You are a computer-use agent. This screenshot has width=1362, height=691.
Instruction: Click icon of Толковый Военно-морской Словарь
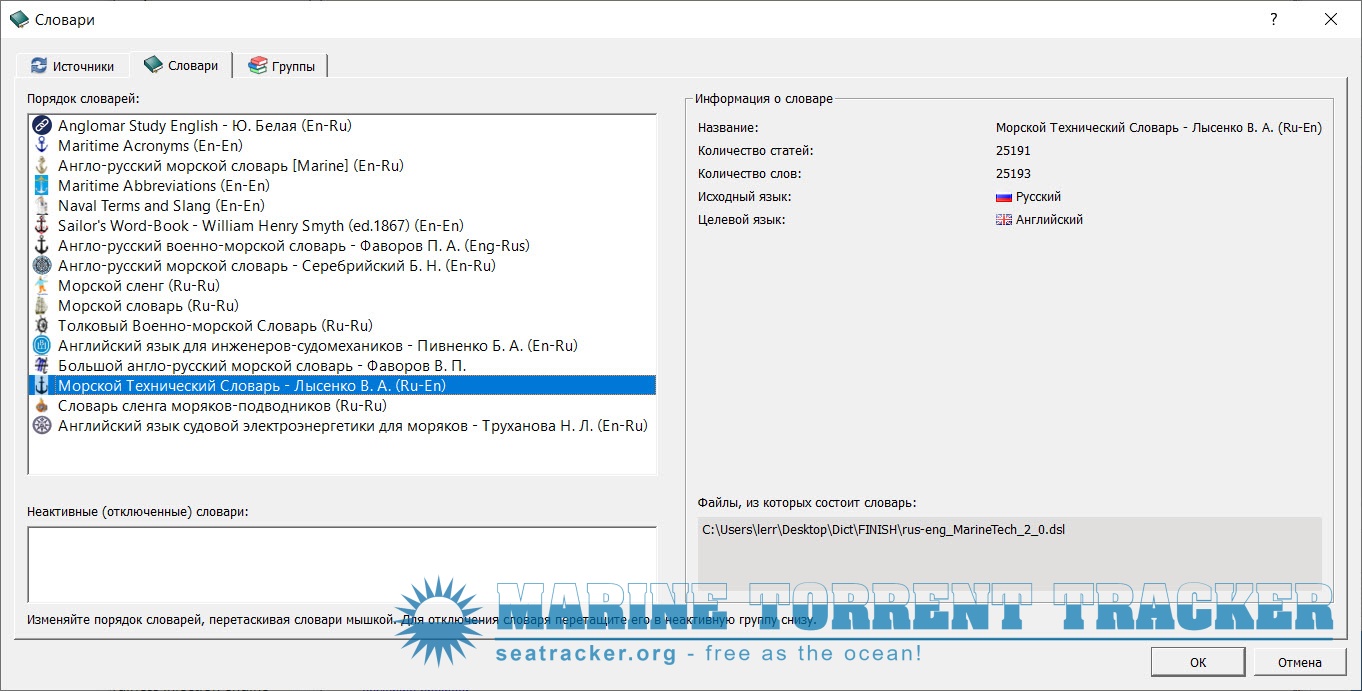[x=41, y=326]
